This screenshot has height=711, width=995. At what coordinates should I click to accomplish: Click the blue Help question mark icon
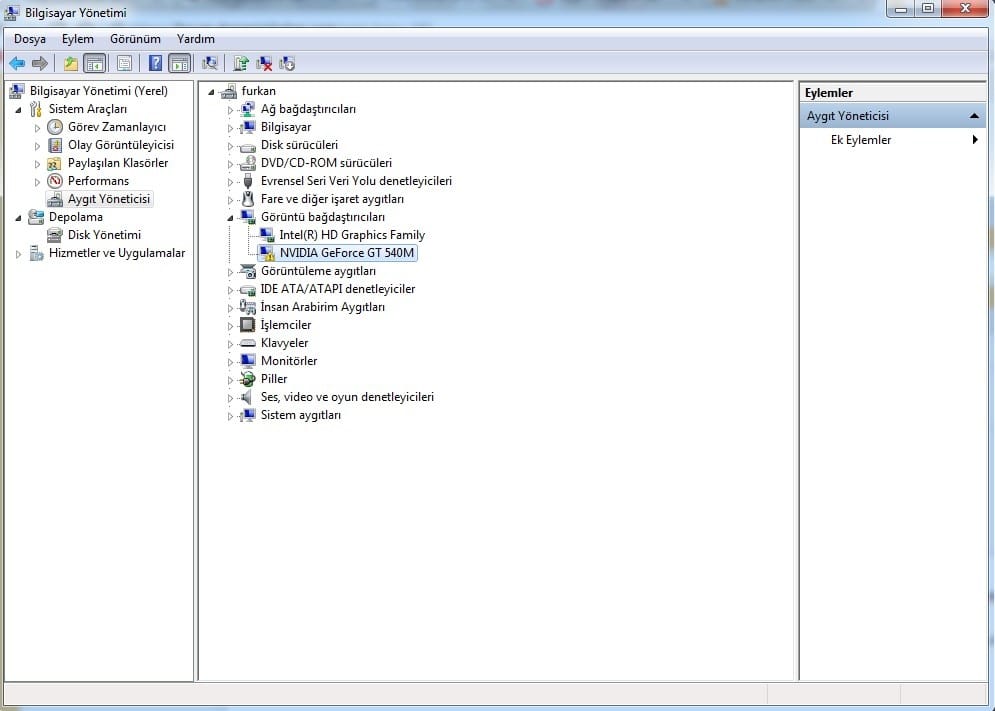[x=155, y=64]
